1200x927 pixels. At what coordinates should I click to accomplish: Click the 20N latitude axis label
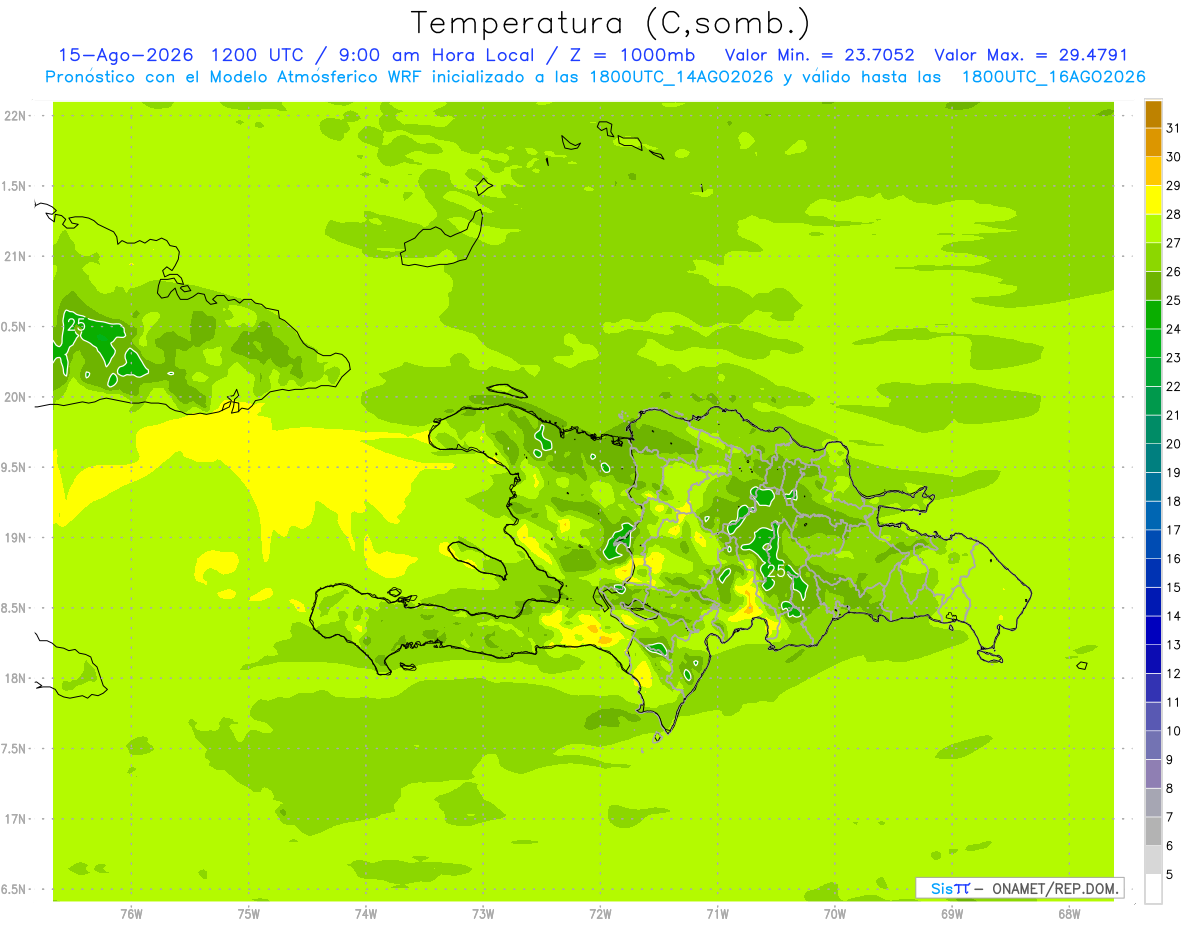14,397
